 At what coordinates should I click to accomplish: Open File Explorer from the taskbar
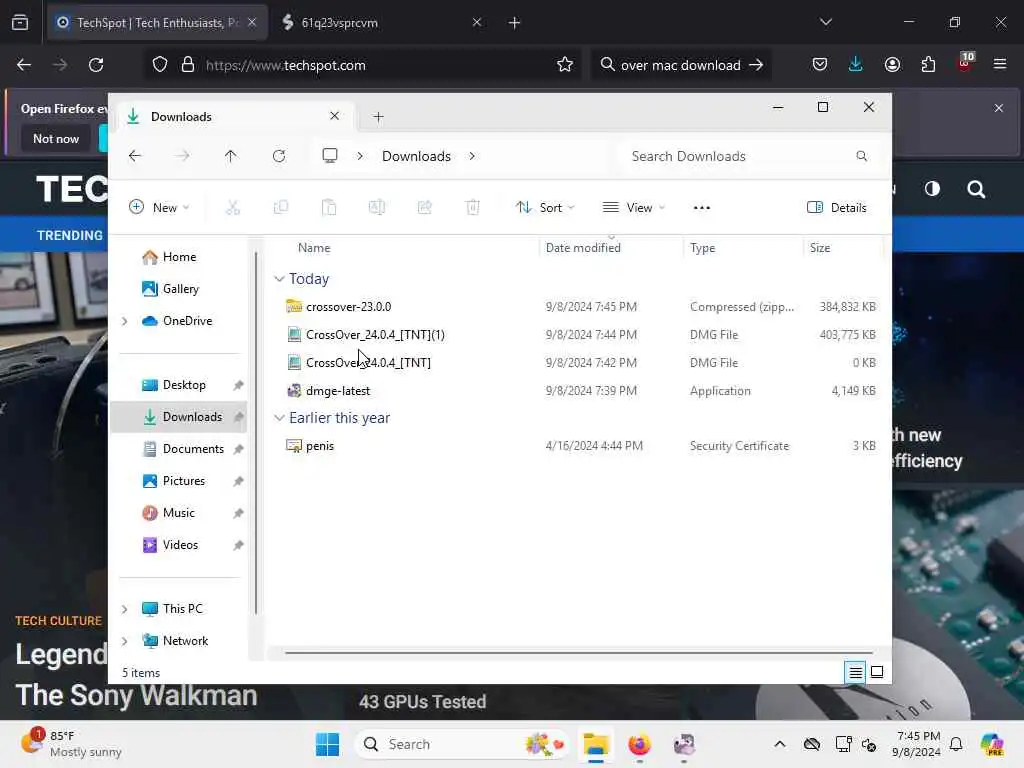tap(596, 744)
